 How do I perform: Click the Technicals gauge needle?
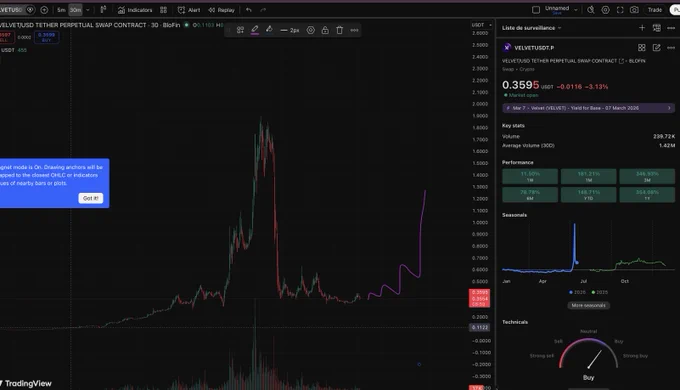coord(595,359)
